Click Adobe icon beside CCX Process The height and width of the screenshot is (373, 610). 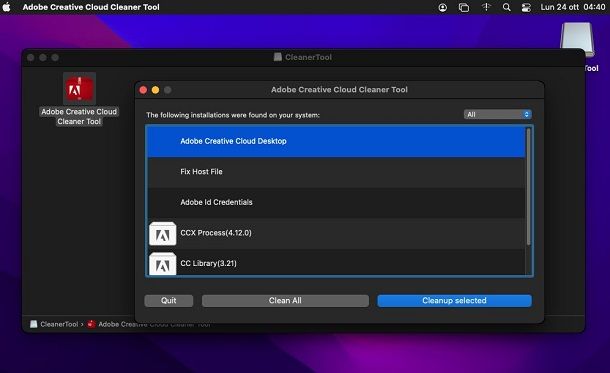point(163,234)
